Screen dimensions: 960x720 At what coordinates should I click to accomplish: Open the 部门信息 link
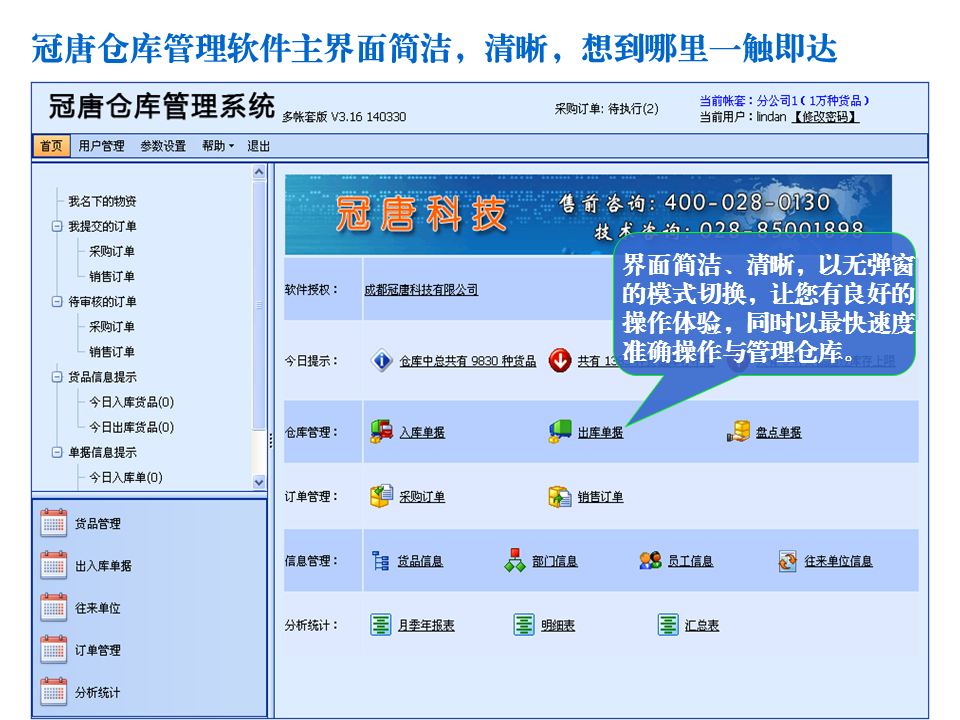555,561
